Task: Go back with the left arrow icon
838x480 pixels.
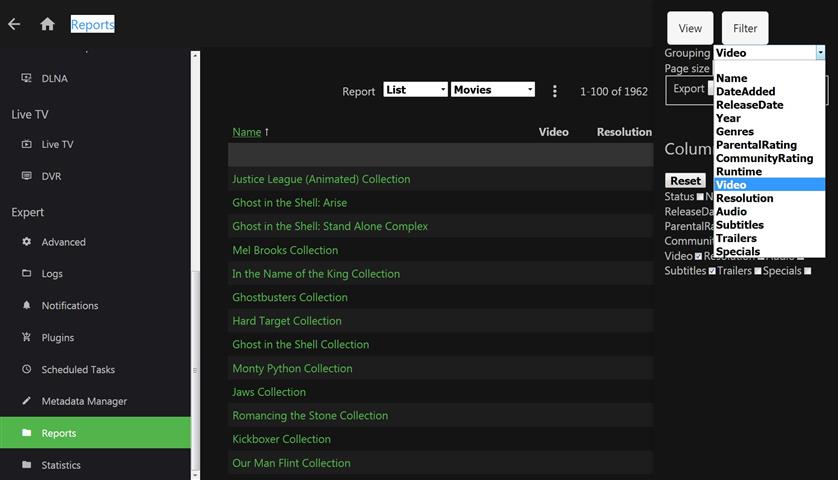Action: (x=14, y=24)
